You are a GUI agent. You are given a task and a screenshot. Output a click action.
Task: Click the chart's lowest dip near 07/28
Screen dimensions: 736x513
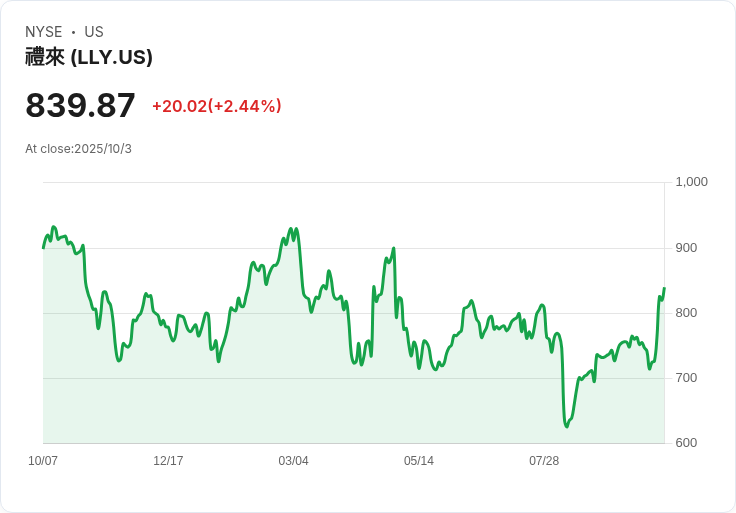(567, 426)
